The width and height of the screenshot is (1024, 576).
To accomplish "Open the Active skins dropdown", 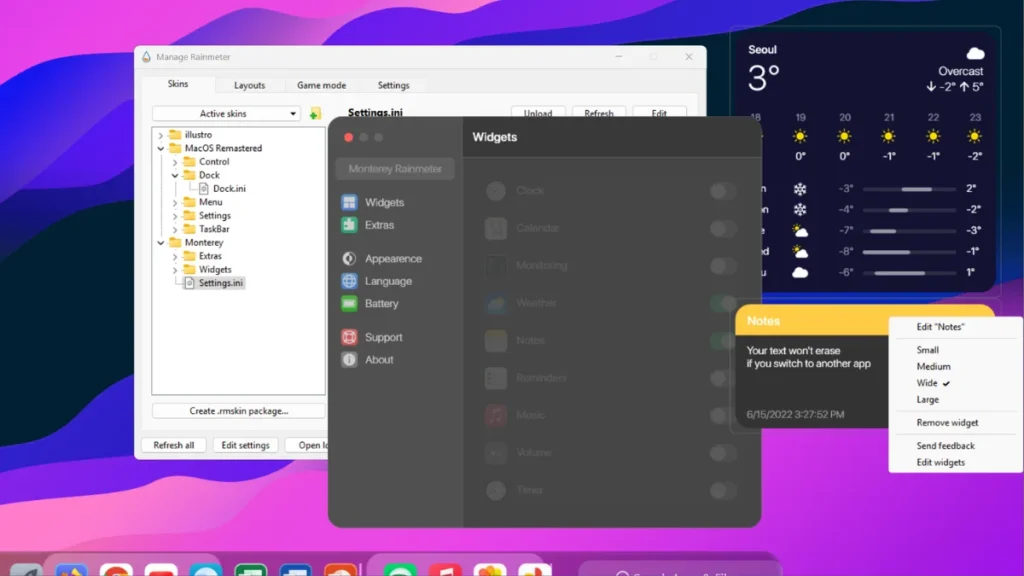I will (226, 114).
